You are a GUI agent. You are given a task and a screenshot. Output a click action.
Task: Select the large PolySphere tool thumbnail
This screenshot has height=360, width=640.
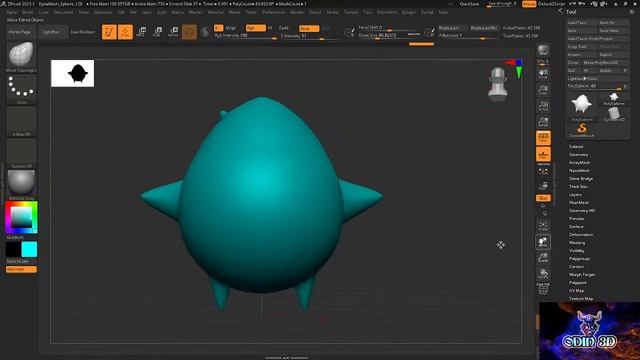582,107
